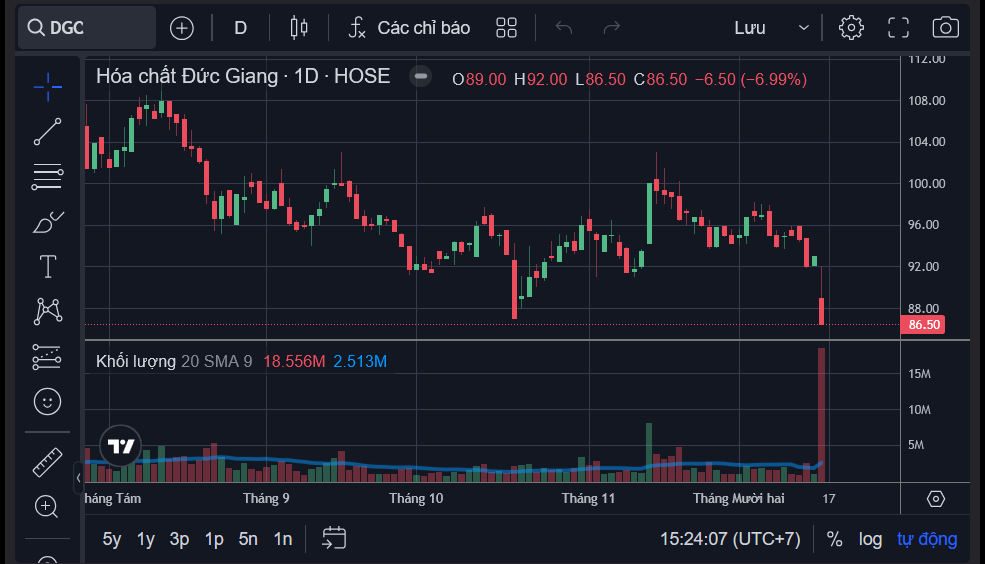This screenshot has height=564, width=985.
Task: Click the D interval button
Action: 241,28
